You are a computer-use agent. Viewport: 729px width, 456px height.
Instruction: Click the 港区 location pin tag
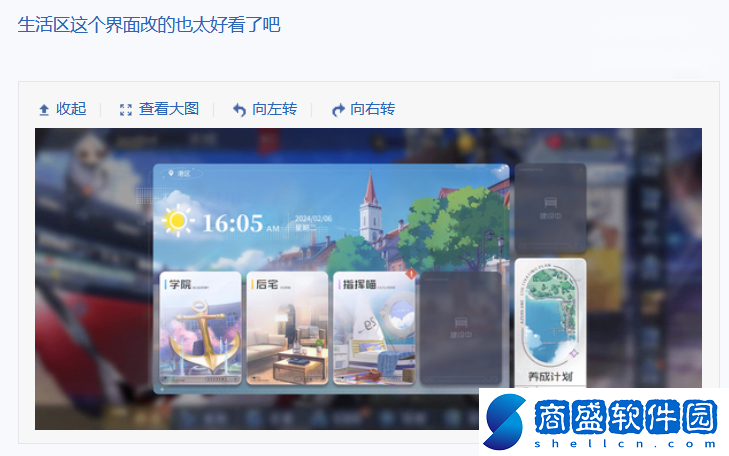(x=181, y=173)
